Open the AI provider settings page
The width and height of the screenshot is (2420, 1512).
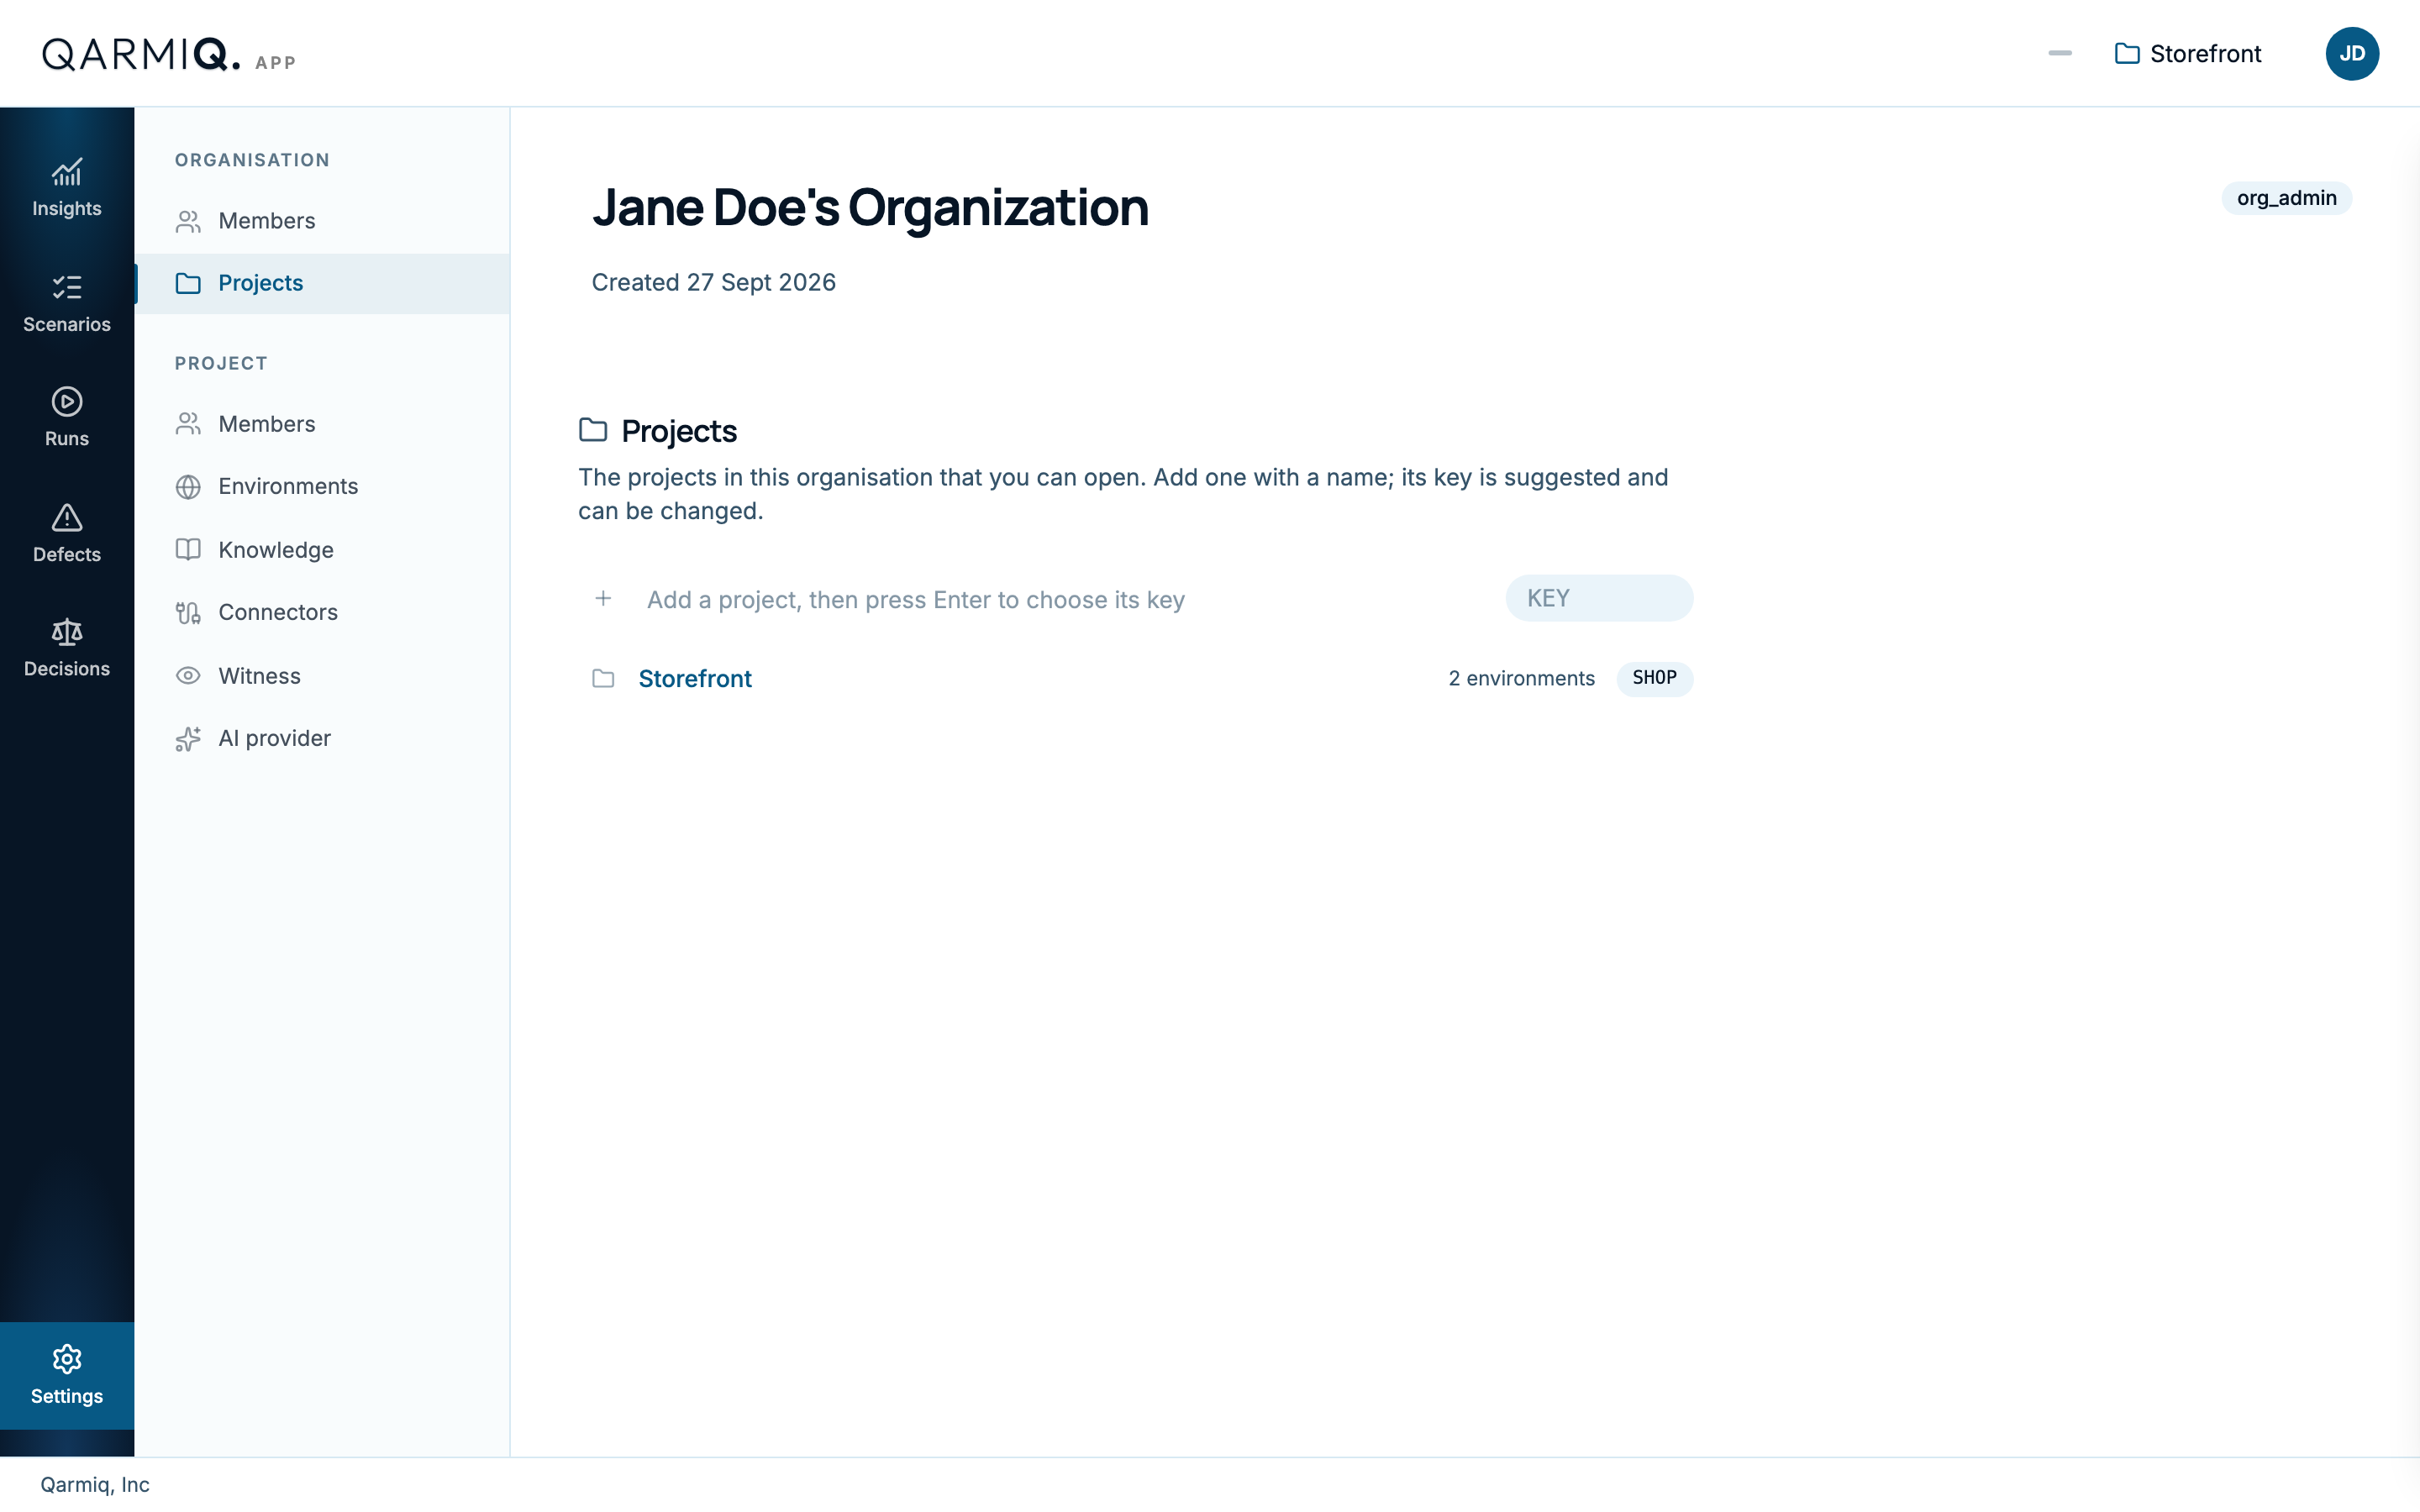tap(322, 738)
